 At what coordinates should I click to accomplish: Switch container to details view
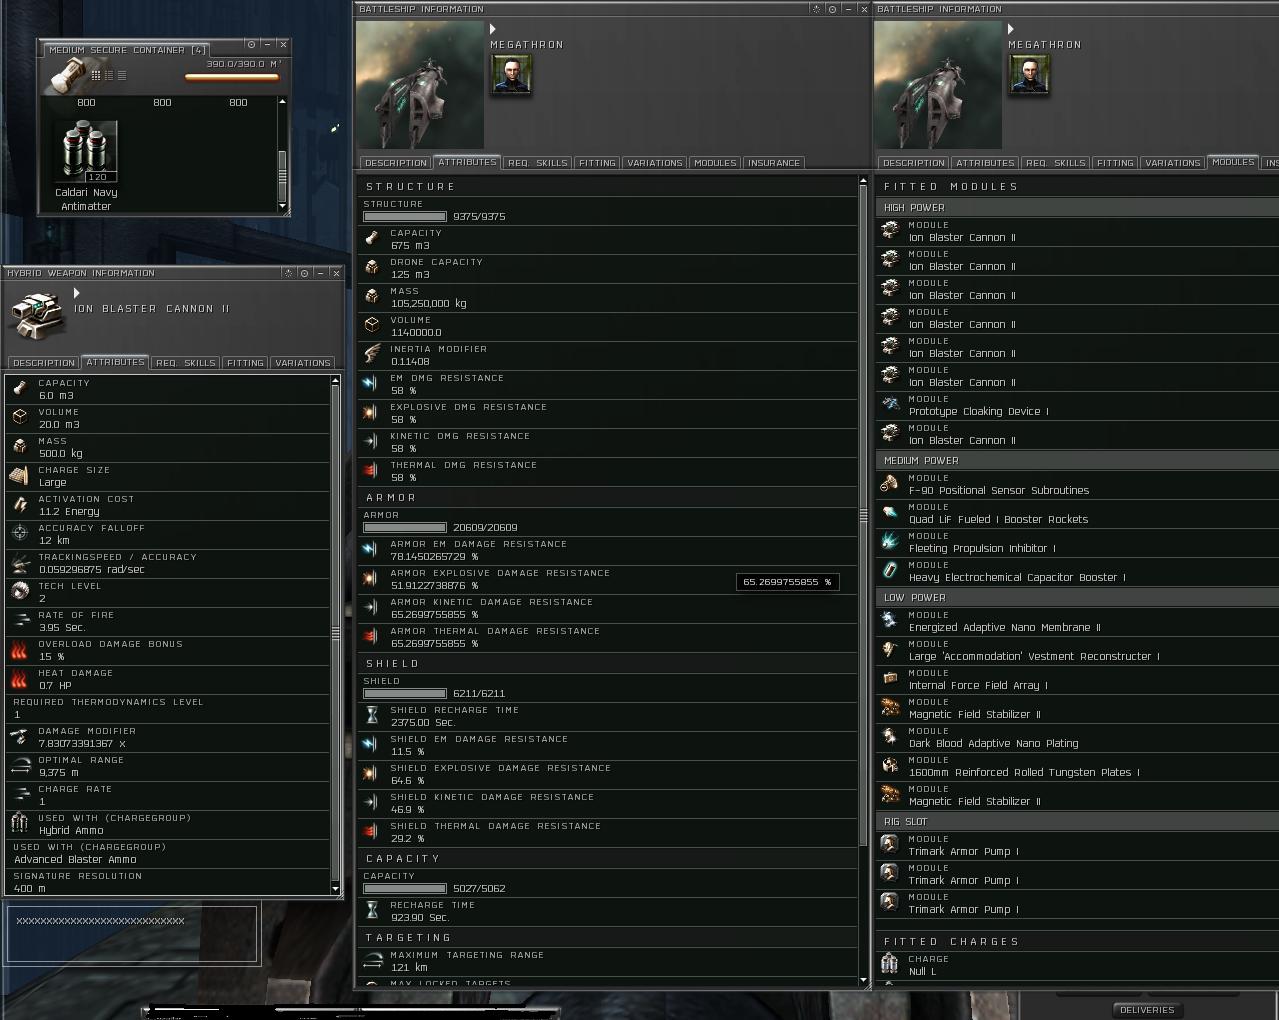click(109, 74)
